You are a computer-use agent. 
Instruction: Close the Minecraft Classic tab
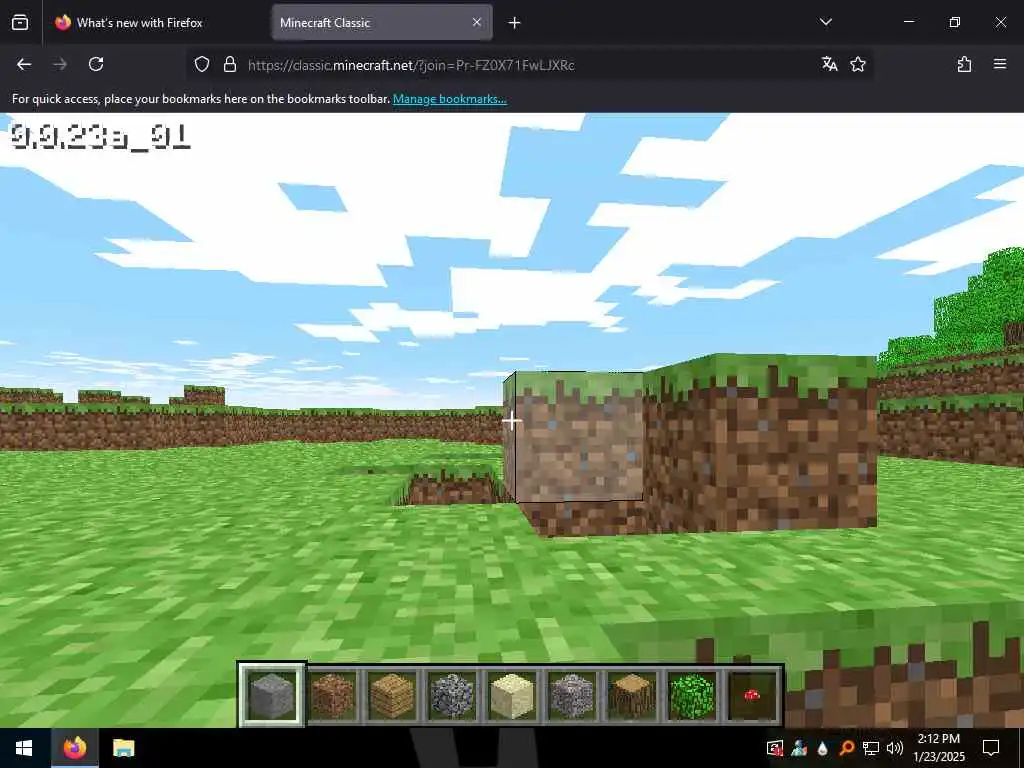[477, 22]
